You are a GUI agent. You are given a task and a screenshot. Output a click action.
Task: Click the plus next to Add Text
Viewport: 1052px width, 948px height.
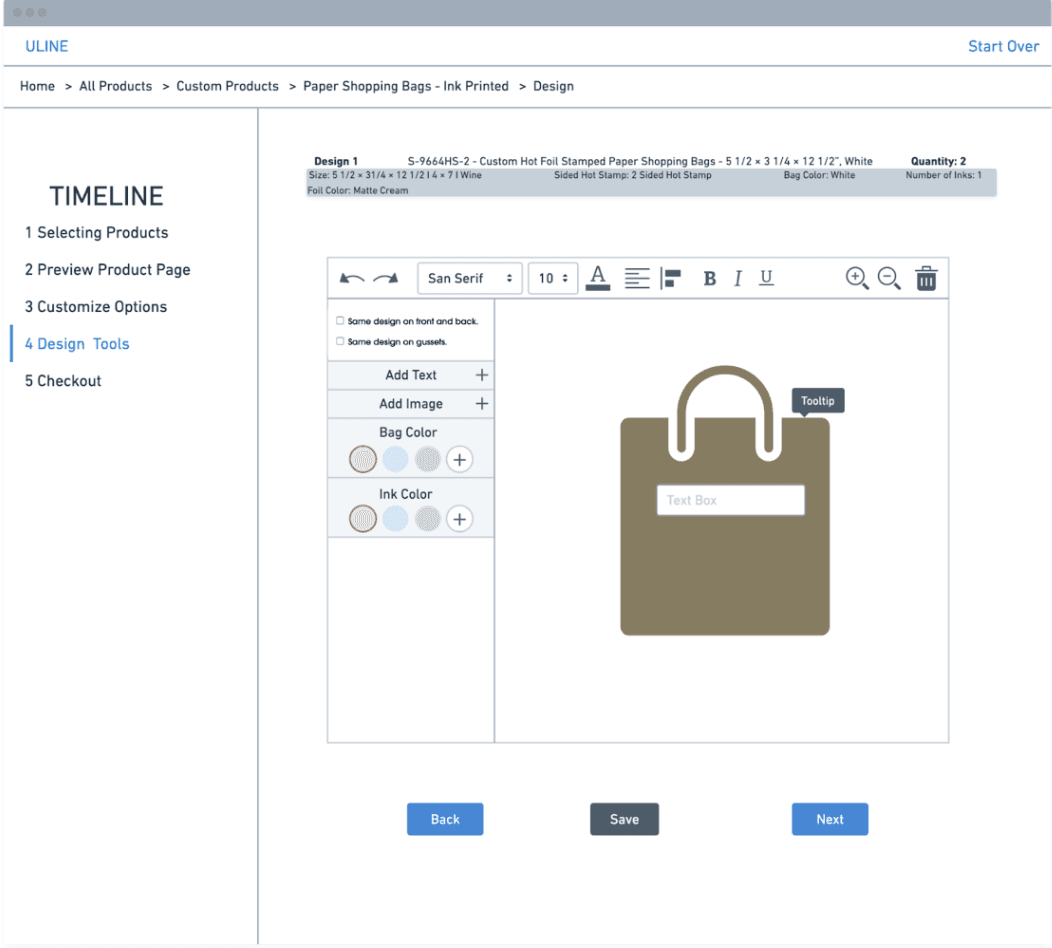pos(482,375)
